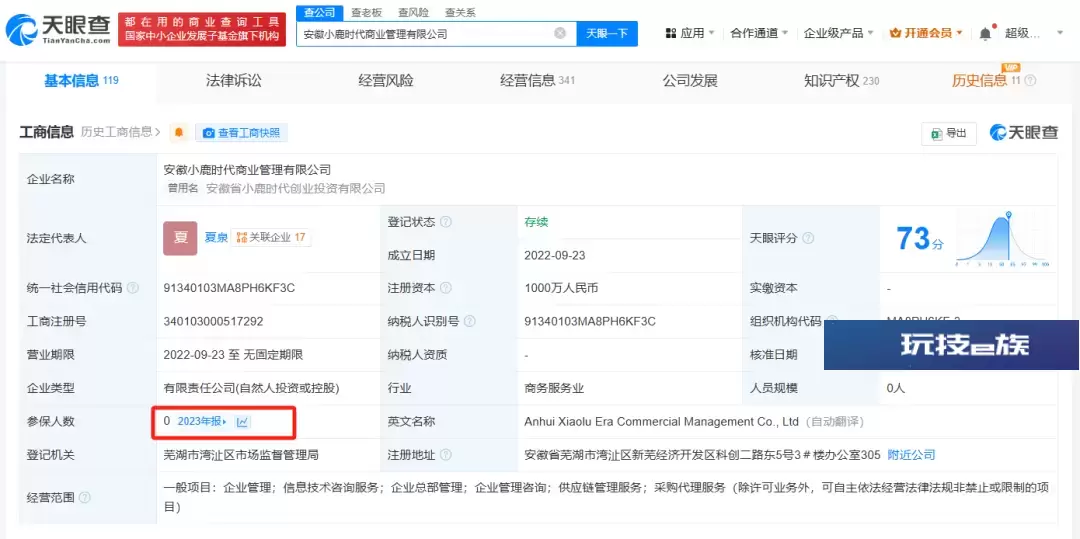Screen dimensions: 1080x539
Task: Click the help icon beside 统一社会信用代码
Action: click(133, 288)
